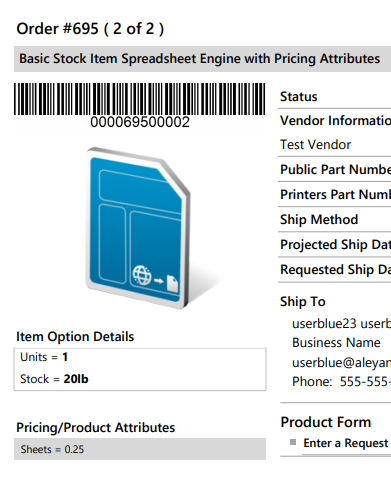This screenshot has width=391, height=483.
Task: Click the barcode image
Action: 140,99
